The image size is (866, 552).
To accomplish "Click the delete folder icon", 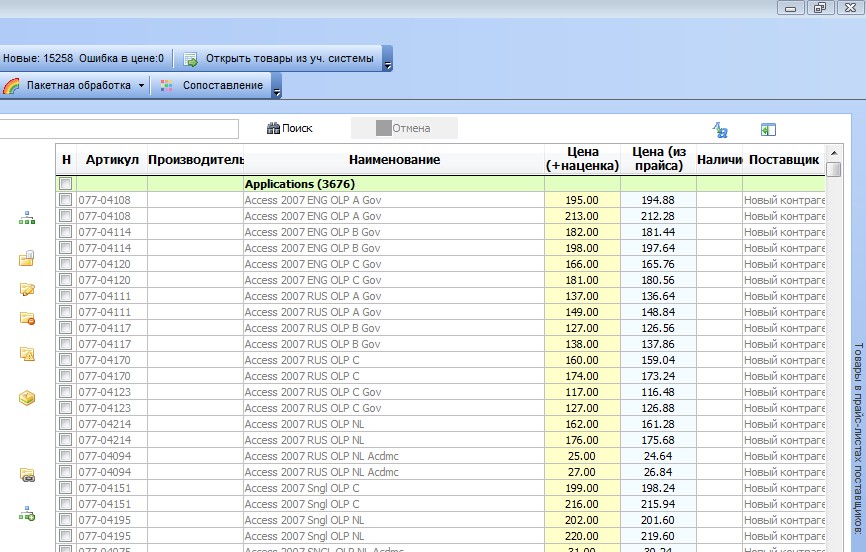I will tap(27, 318).
